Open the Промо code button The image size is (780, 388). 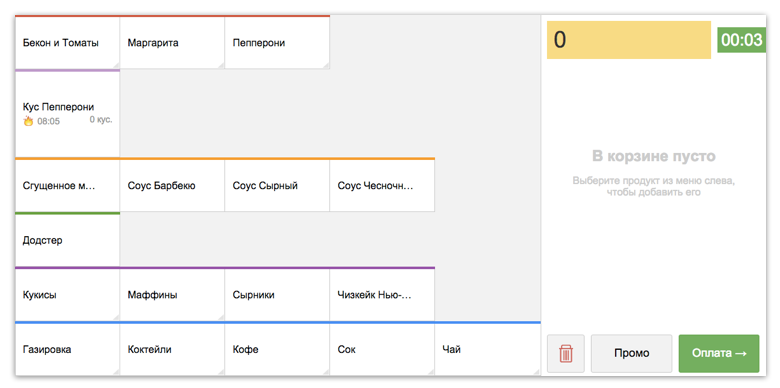[x=631, y=354]
